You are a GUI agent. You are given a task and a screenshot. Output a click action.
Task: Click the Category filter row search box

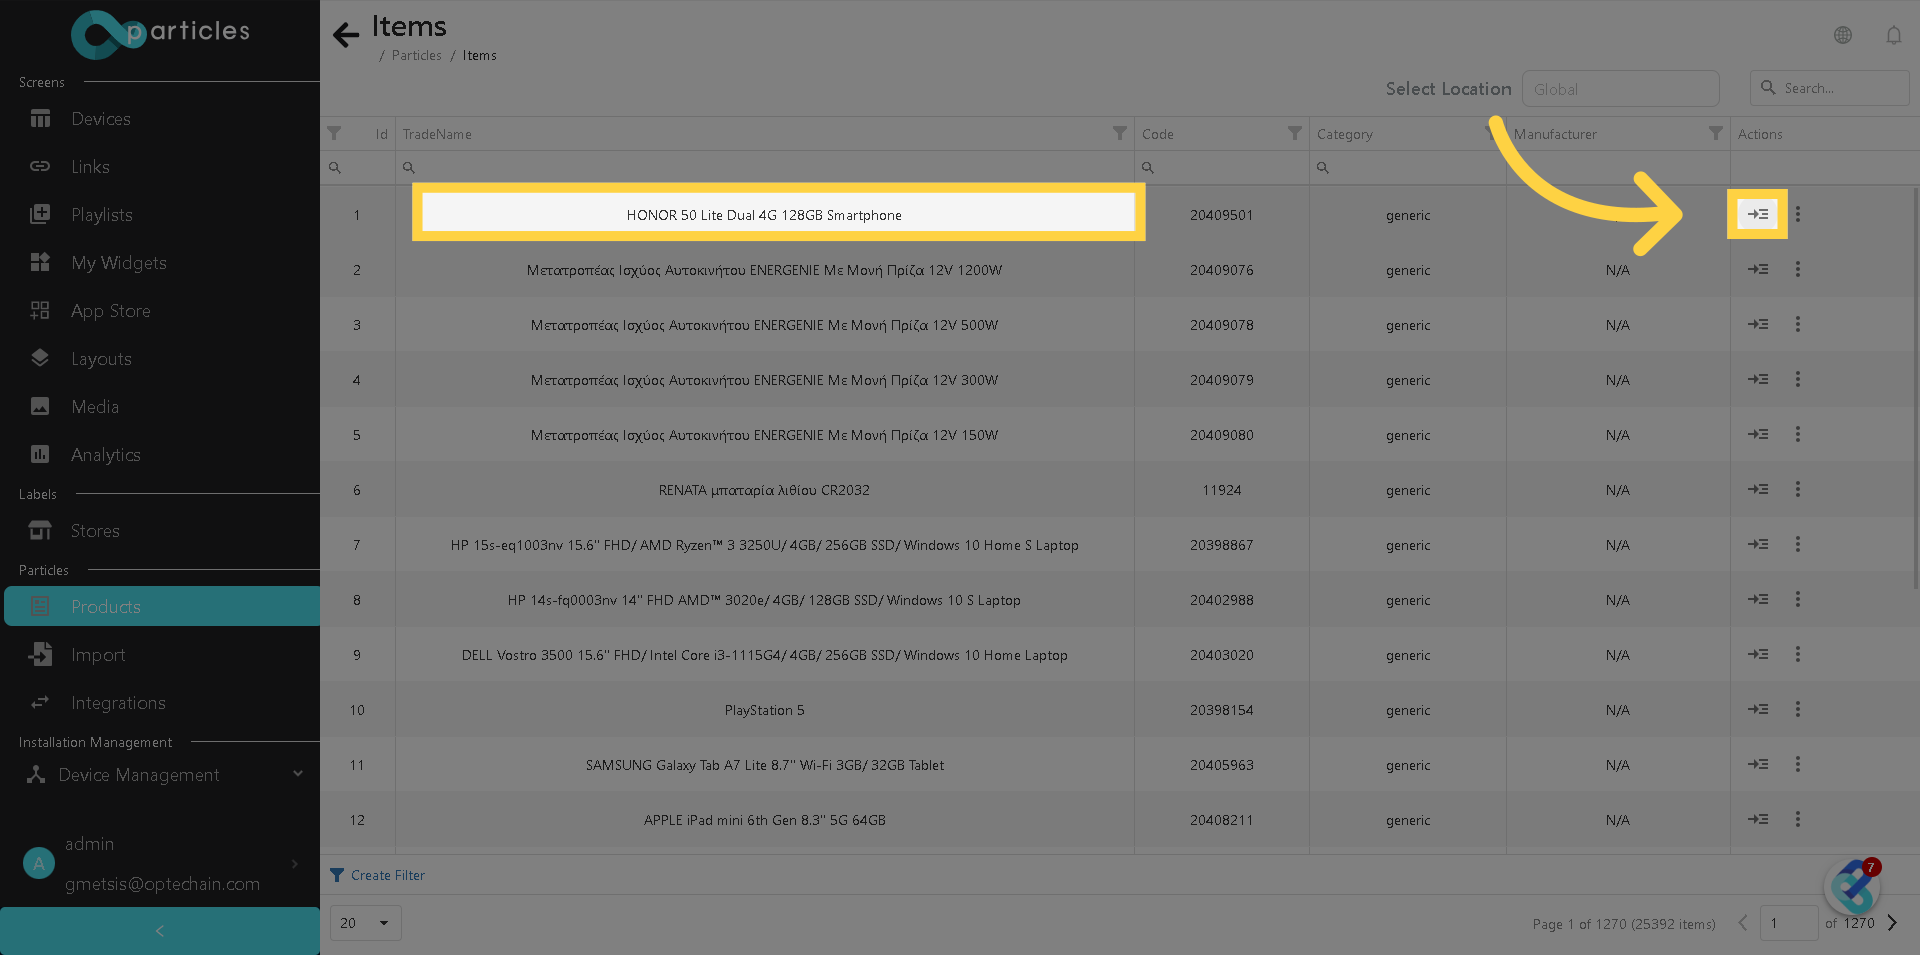point(1408,168)
